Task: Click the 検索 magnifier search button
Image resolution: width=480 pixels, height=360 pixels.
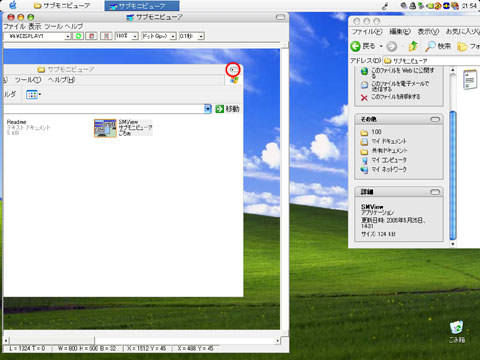Action: tap(438, 46)
